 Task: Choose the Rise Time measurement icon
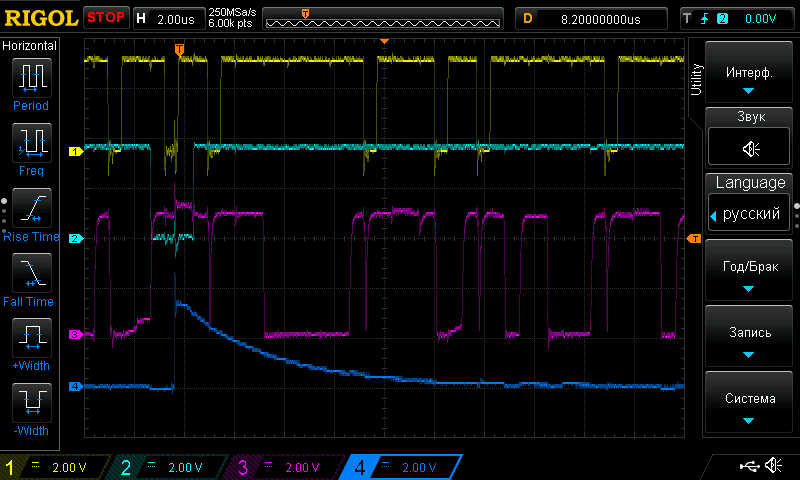30,207
